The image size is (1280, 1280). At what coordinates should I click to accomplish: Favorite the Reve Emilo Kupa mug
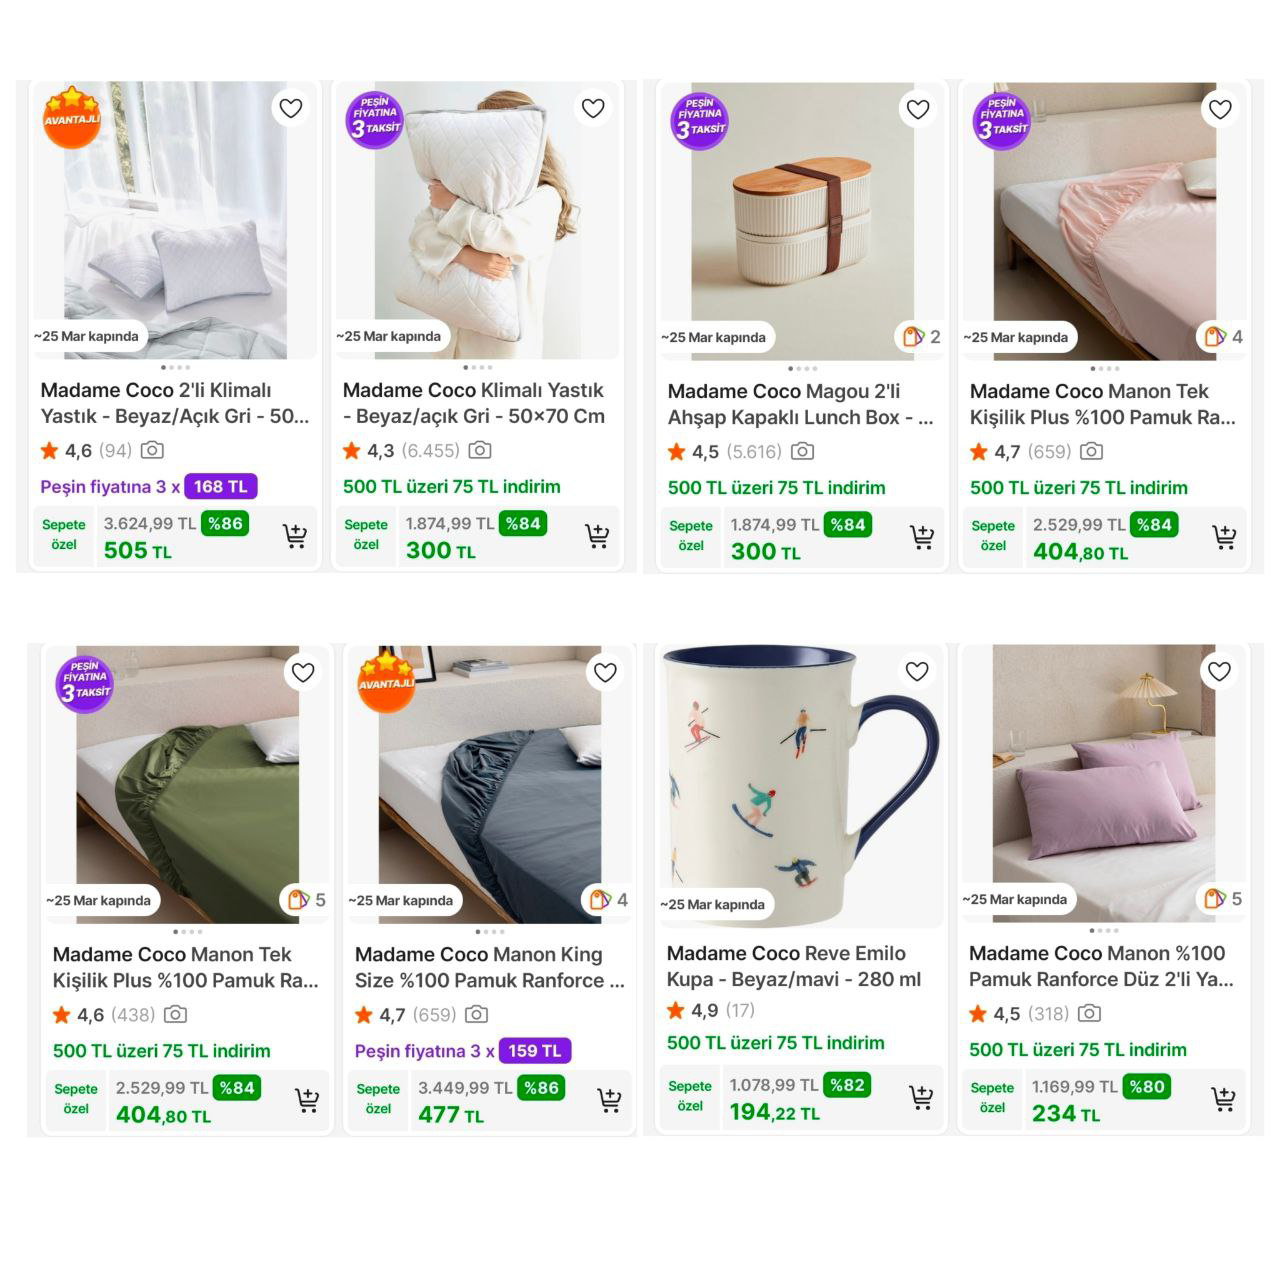(917, 671)
